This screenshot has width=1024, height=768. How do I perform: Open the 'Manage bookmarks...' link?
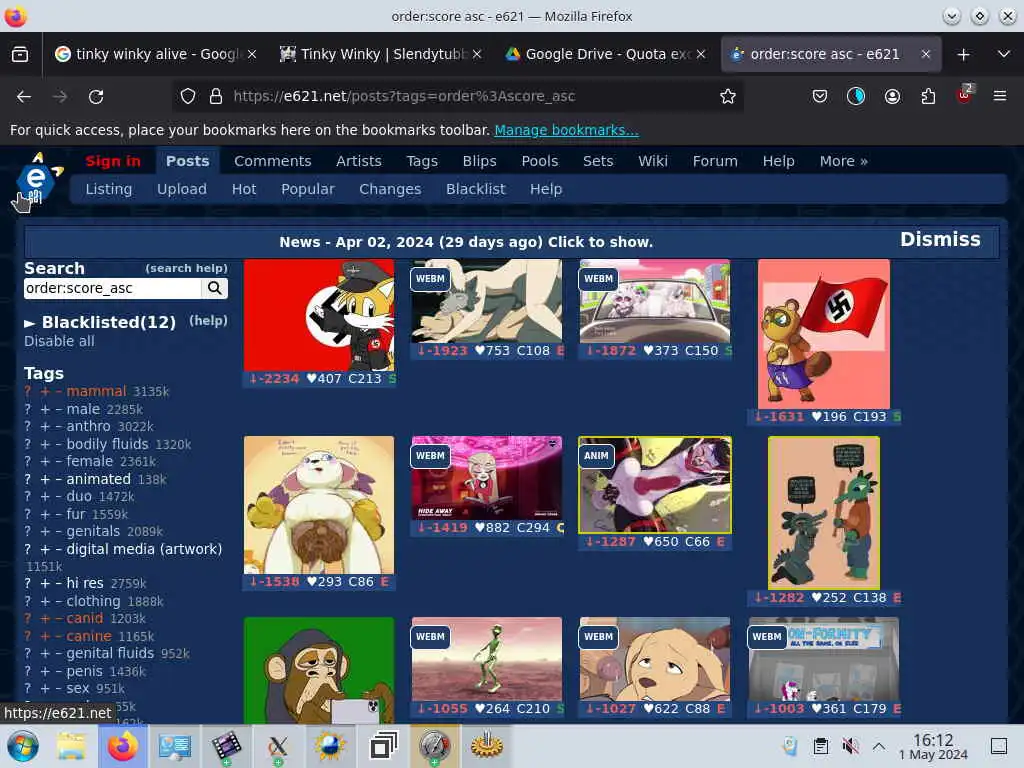(566, 130)
